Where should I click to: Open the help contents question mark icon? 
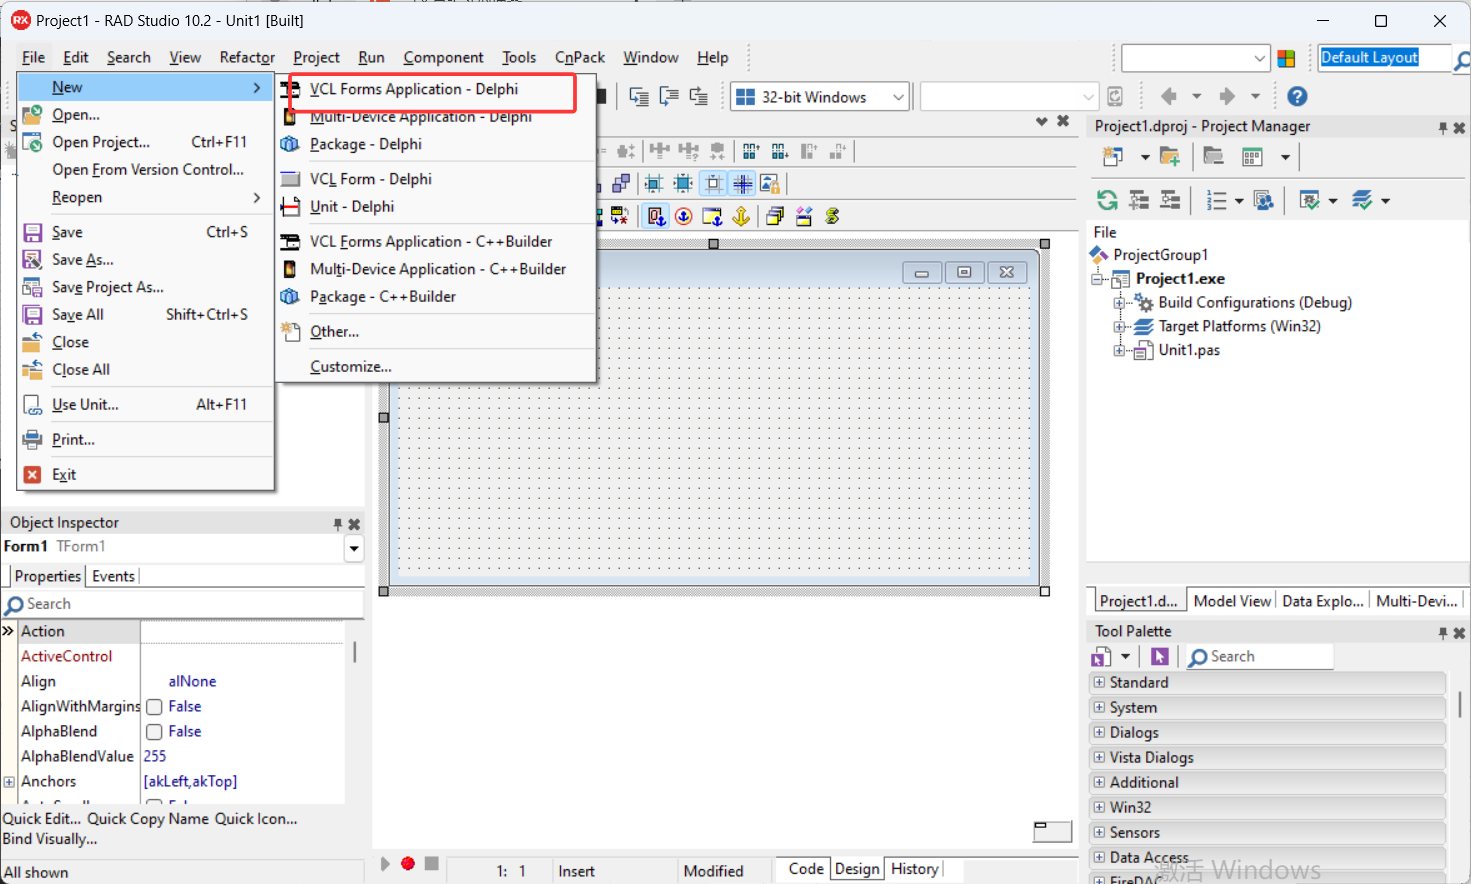click(1297, 96)
